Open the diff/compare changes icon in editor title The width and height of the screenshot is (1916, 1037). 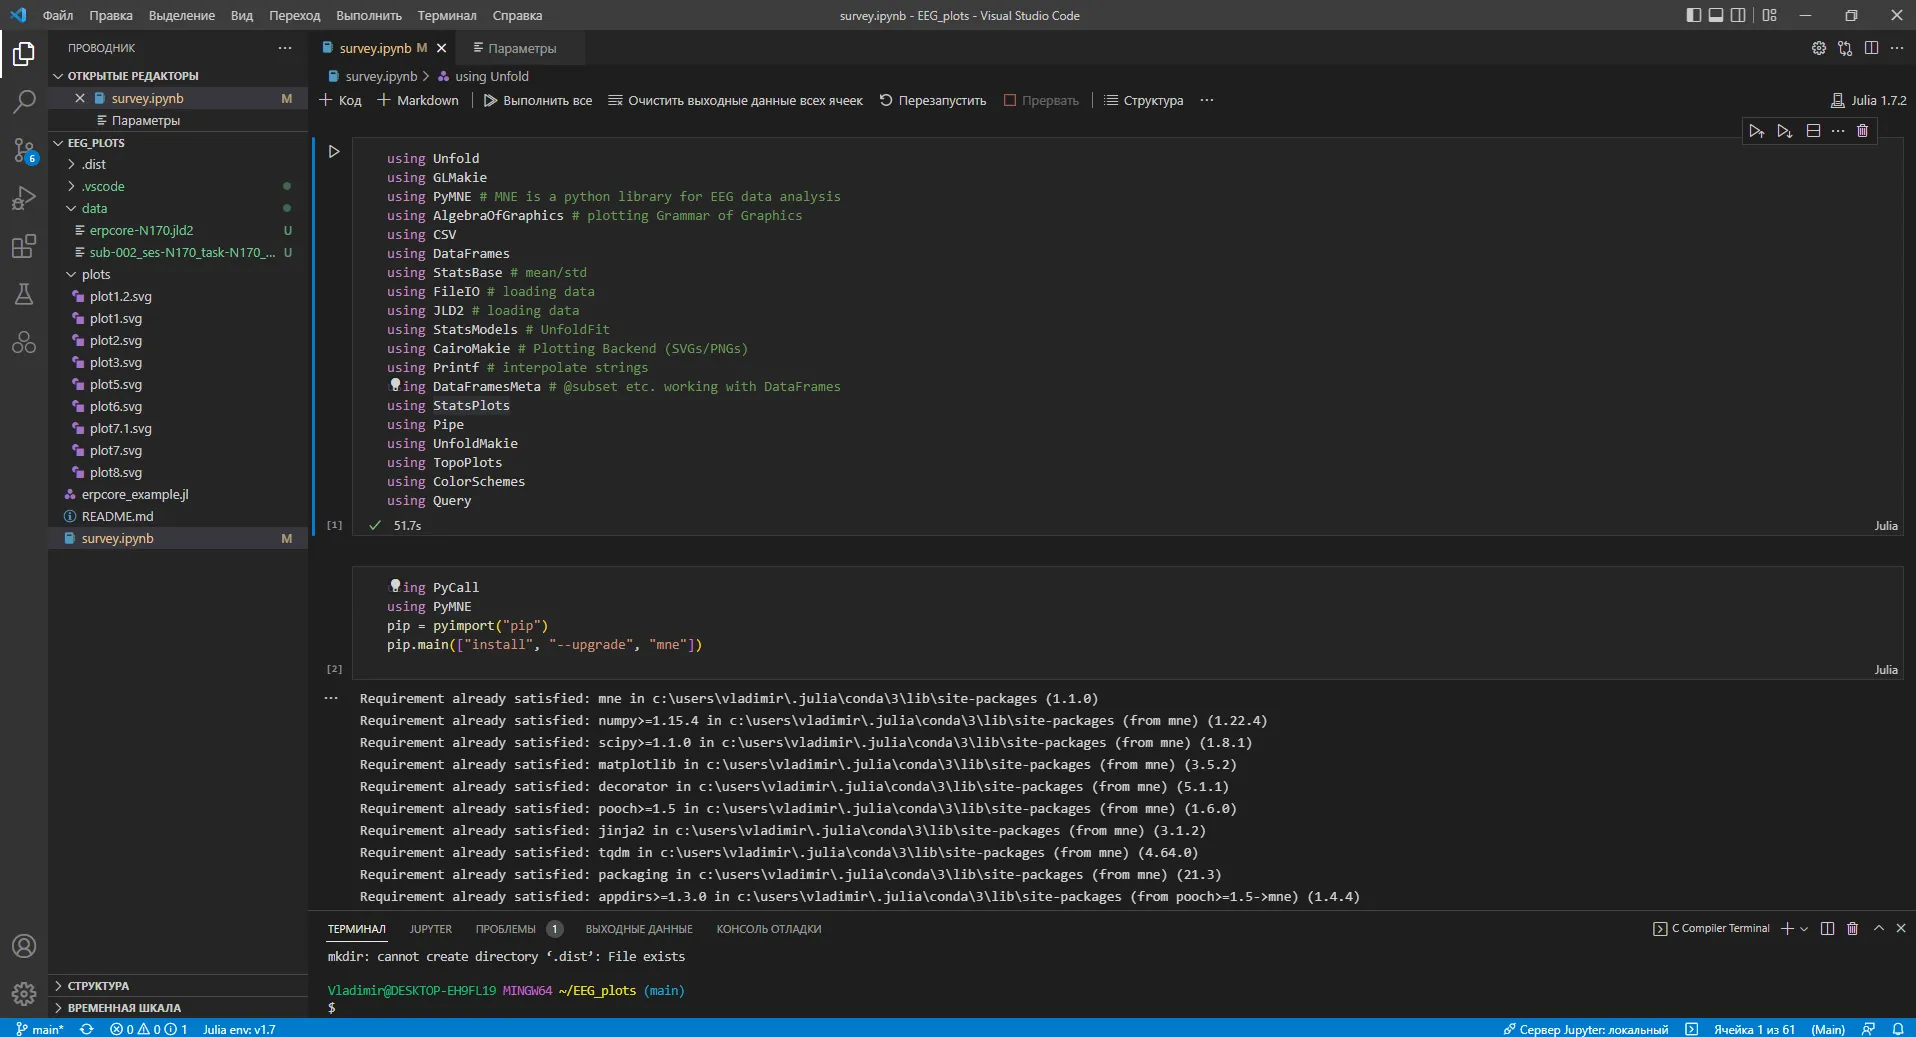pyautogui.click(x=1845, y=48)
